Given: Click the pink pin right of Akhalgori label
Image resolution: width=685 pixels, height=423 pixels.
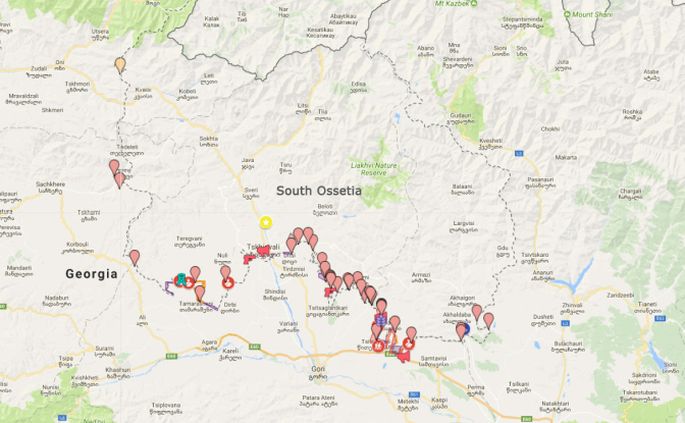Looking at the screenshot, I should [x=477, y=312].
